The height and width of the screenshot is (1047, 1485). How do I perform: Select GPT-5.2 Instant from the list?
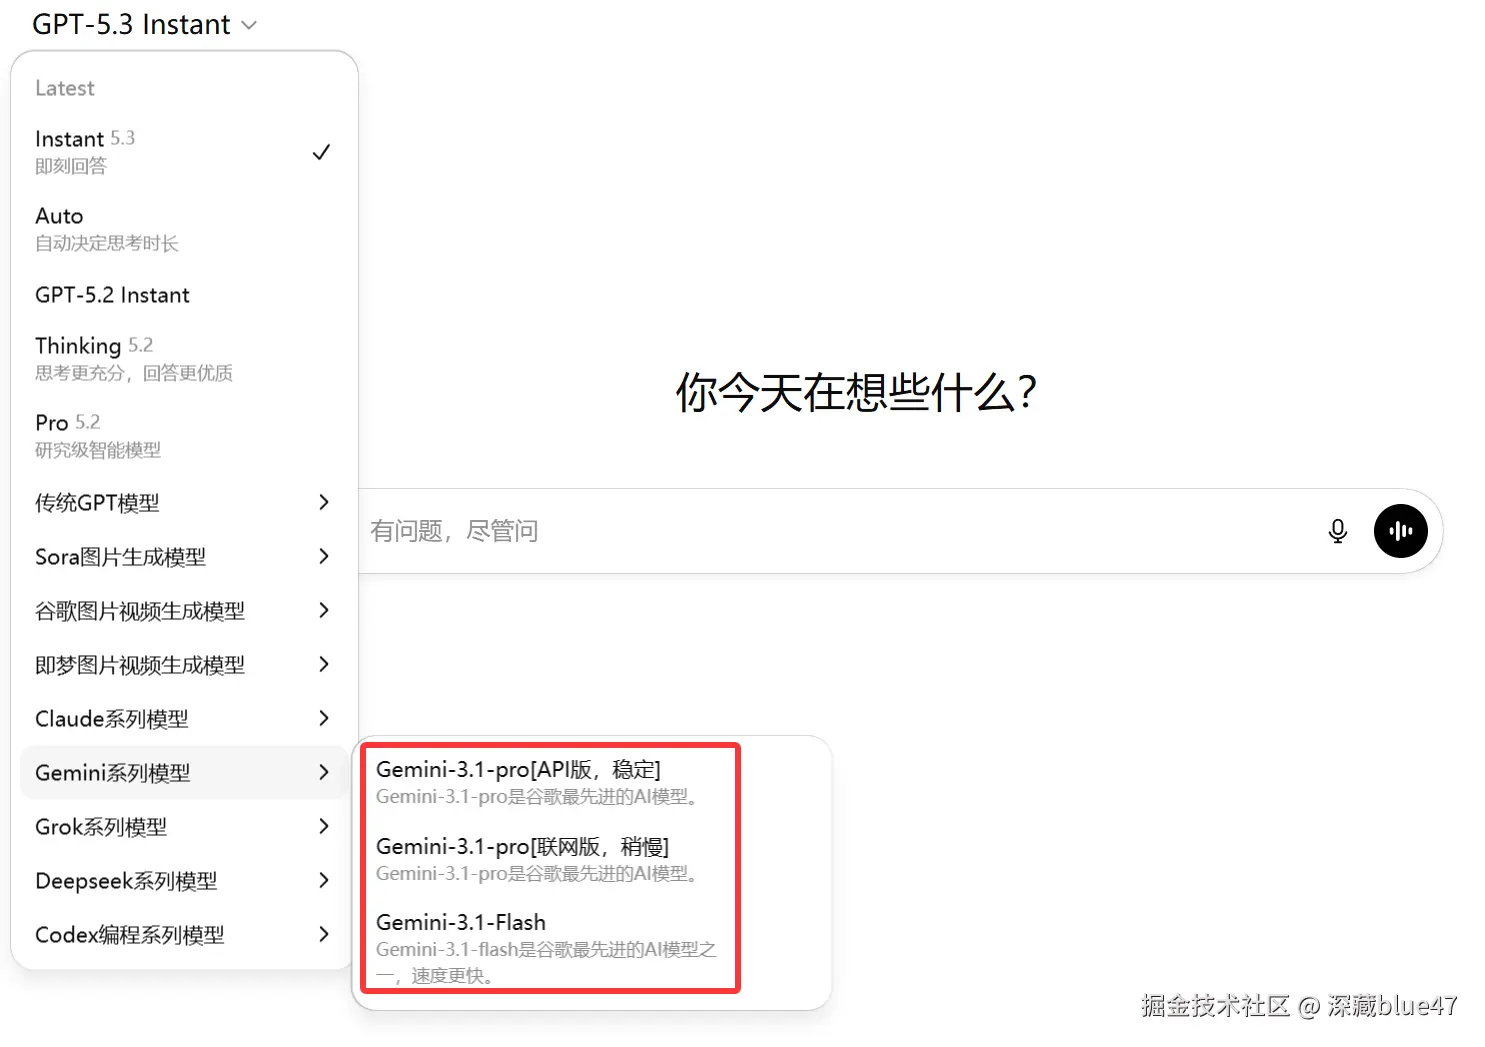point(184,295)
